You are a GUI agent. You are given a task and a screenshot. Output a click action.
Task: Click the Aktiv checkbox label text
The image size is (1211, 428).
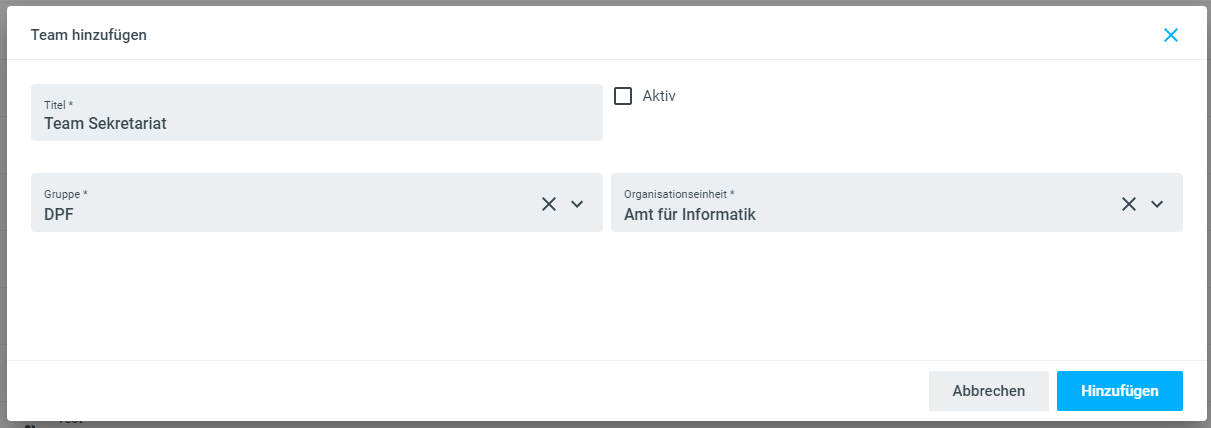pyautogui.click(x=659, y=96)
